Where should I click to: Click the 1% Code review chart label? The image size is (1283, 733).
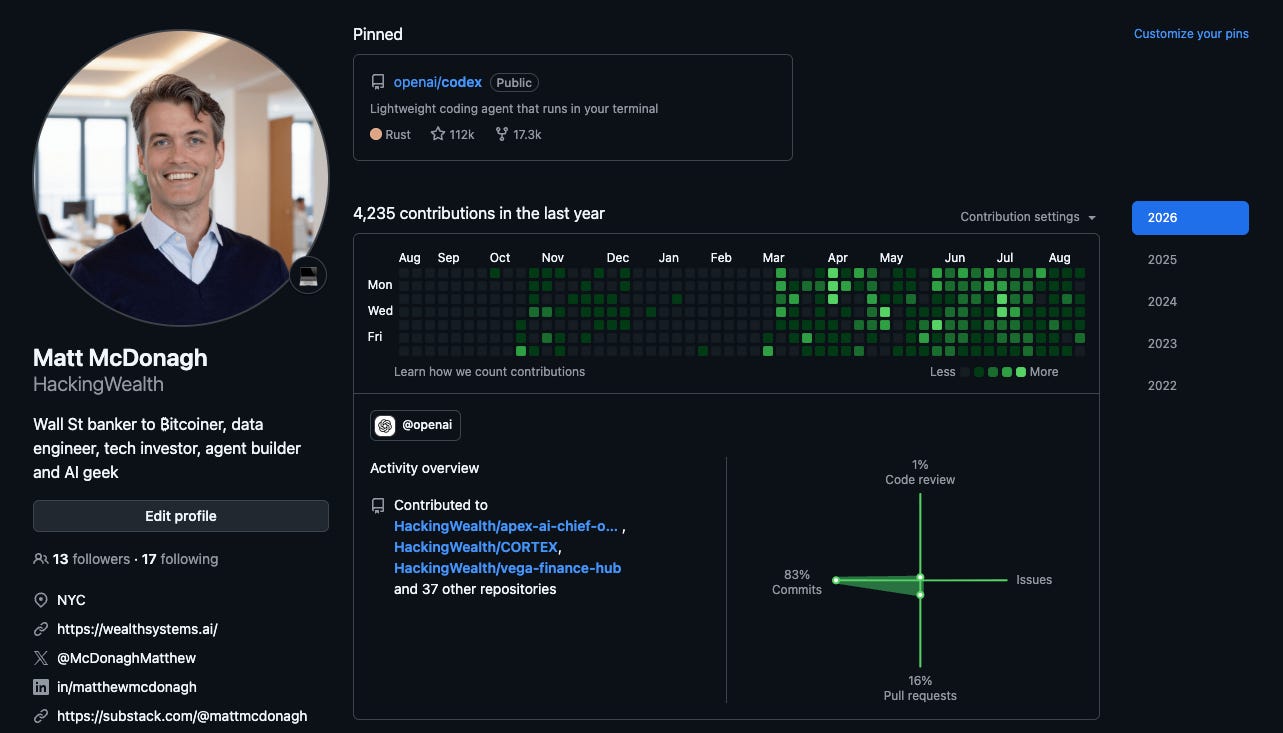[920, 472]
